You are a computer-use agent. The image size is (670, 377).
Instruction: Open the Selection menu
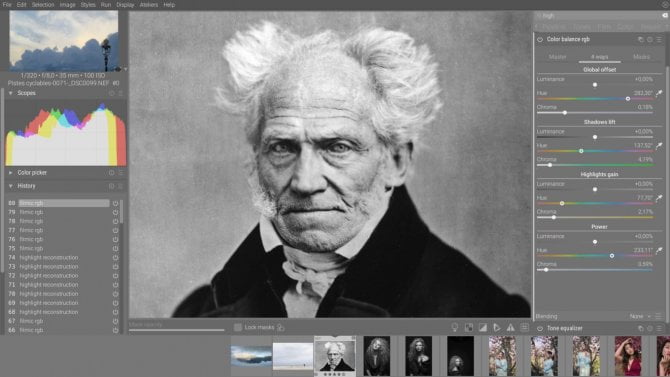pyautogui.click(x=43, y=5)
